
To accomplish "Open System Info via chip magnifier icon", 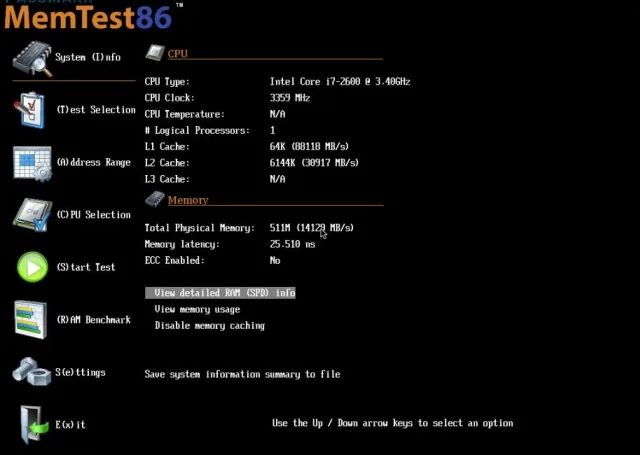I will tap(33, 58).
